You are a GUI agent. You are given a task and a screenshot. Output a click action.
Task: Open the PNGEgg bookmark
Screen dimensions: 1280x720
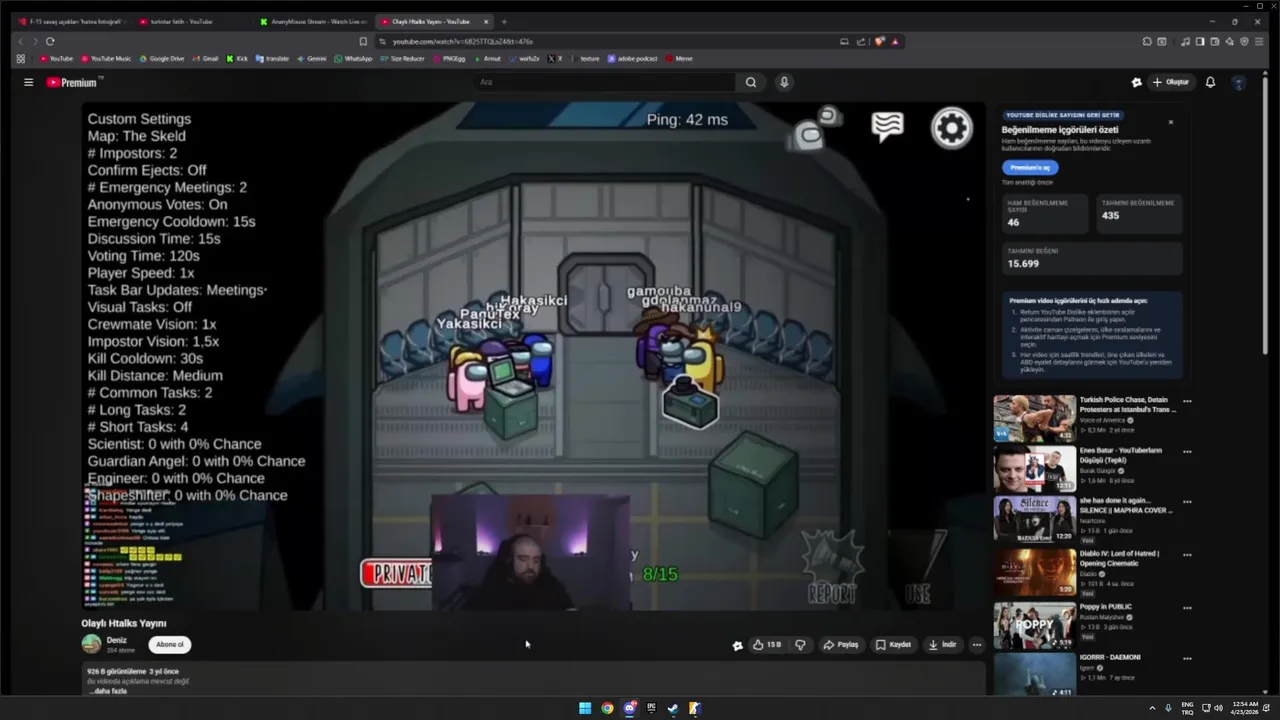[449, 59]
